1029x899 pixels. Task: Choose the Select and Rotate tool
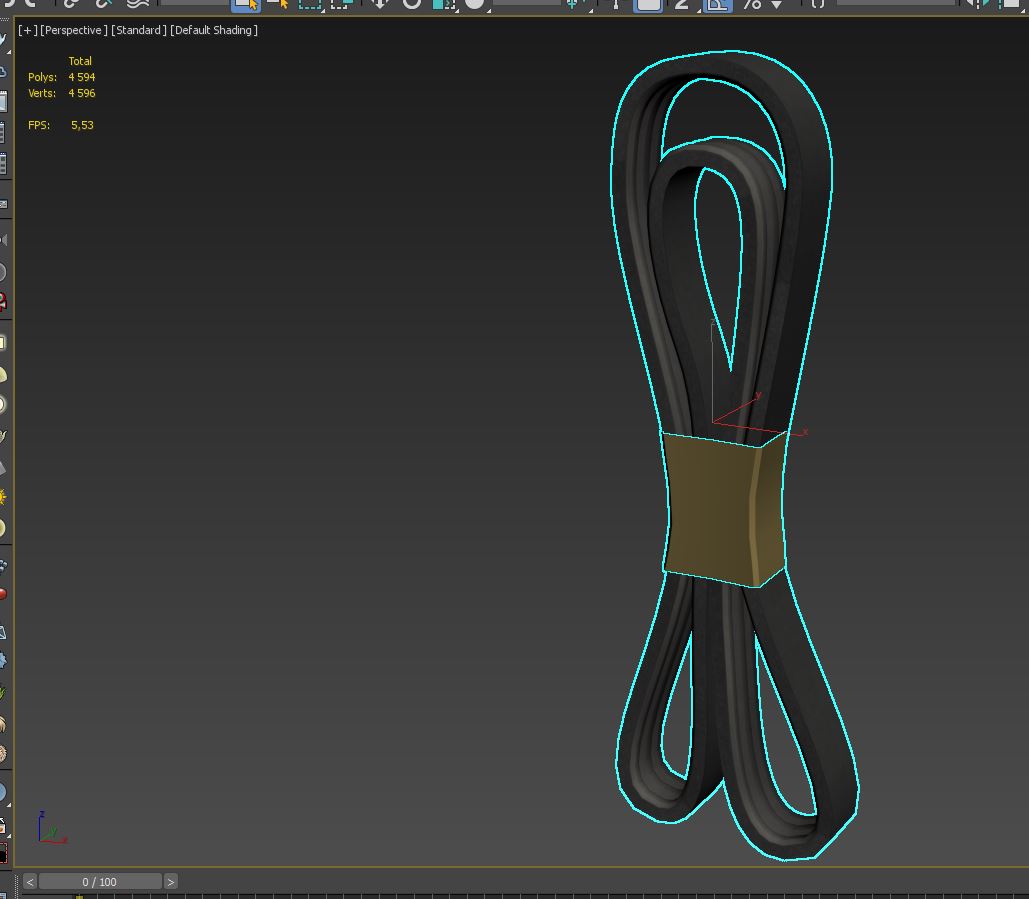point(412,4)
